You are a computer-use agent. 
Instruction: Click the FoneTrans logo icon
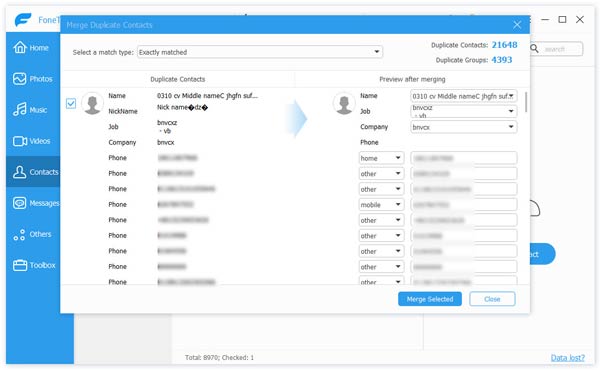tap(23, 19)
